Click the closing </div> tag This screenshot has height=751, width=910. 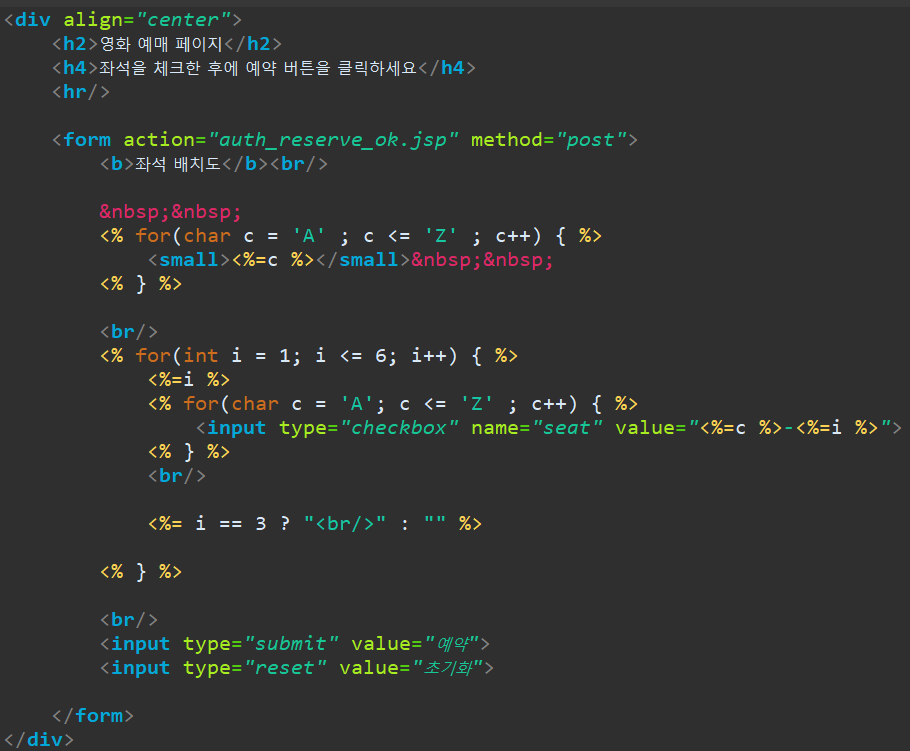pyautogui.click(x=39, y=740)
